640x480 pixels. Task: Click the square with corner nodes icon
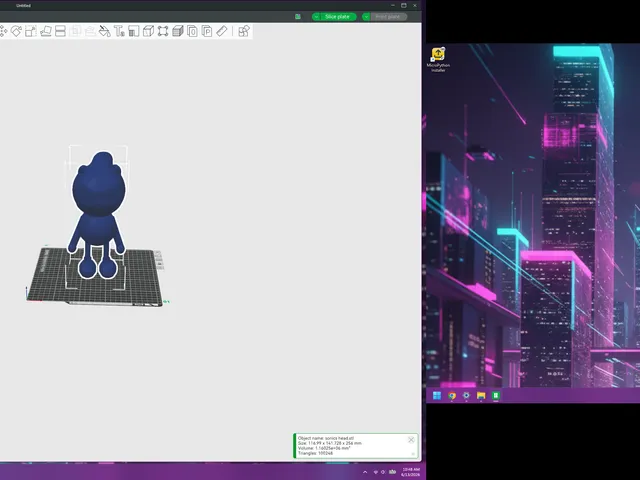(163, 31)
